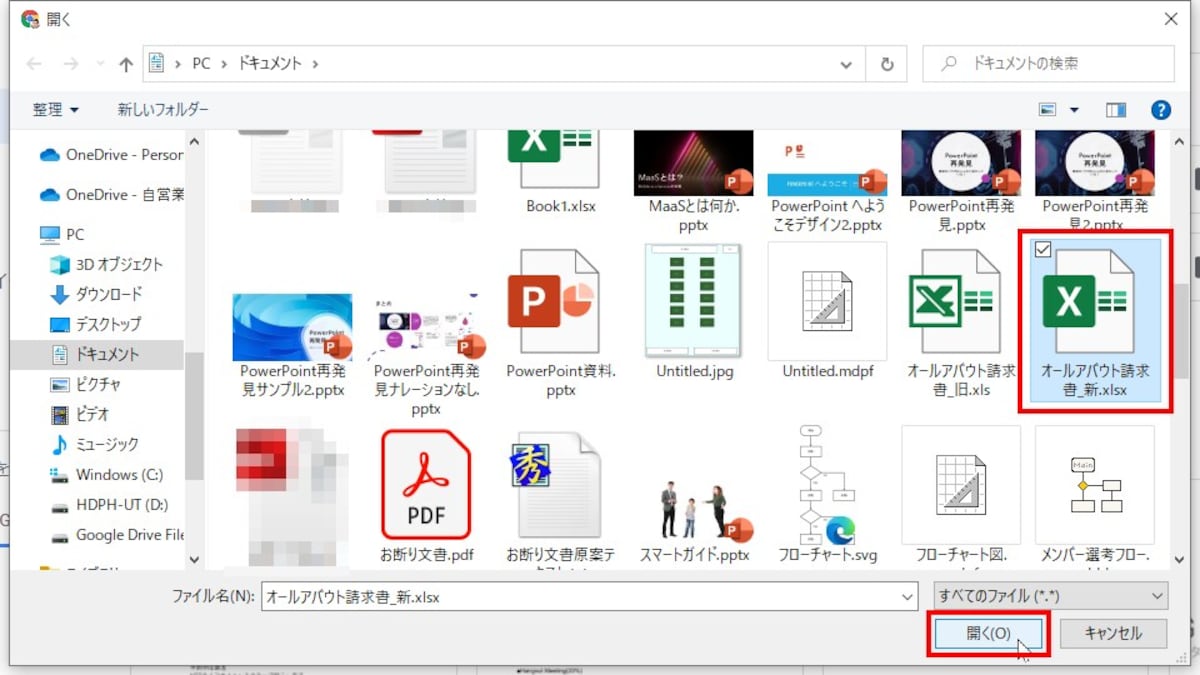Go up one folder level

[x=126, y=63]
